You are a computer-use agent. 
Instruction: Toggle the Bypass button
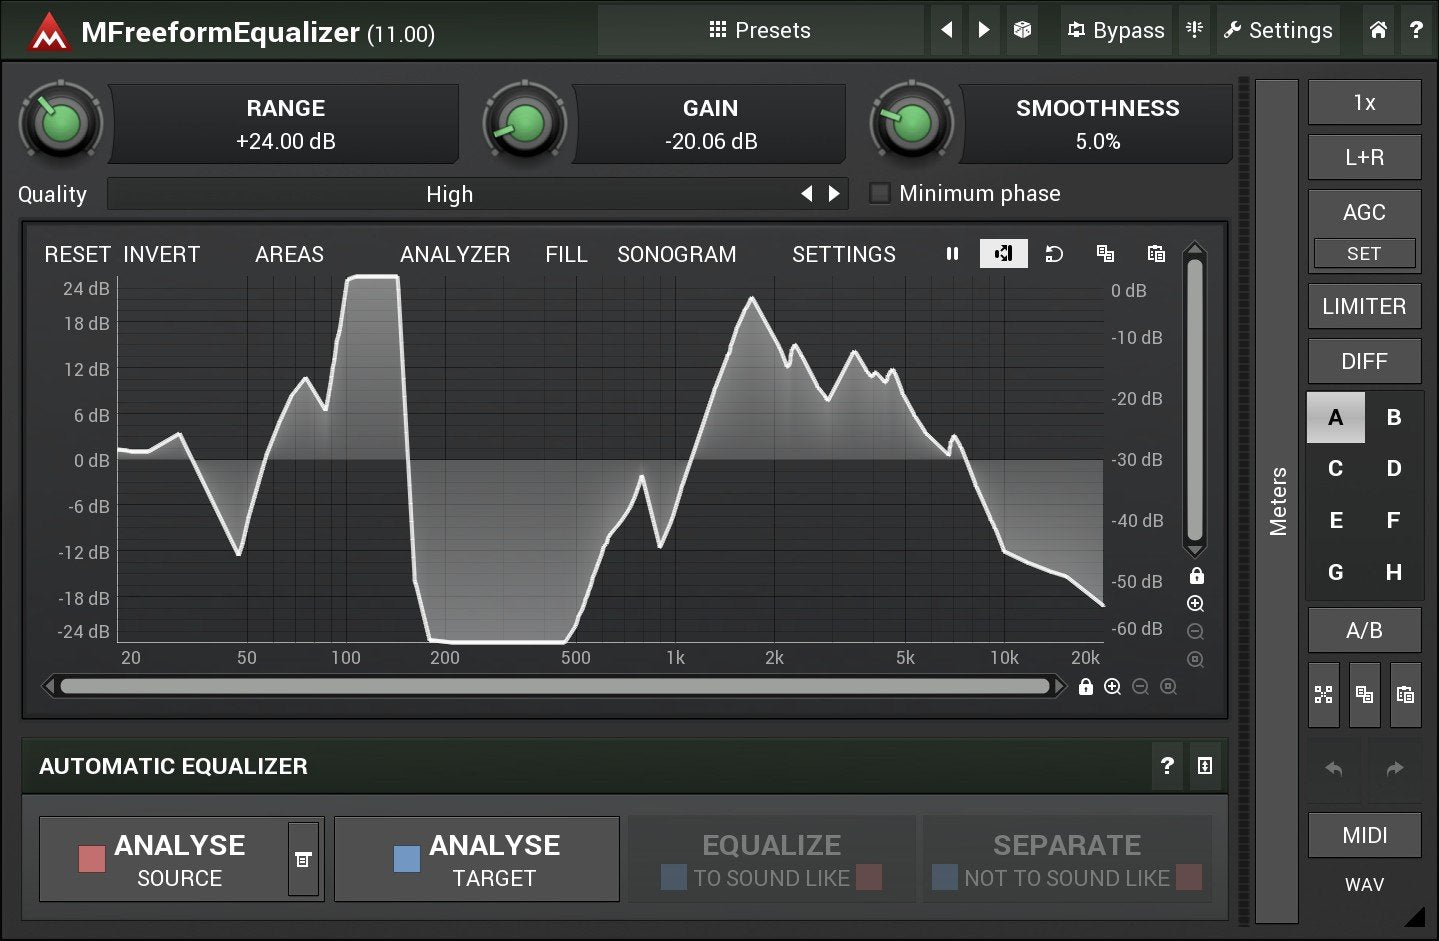pyautogui.click(x=1116, y=30)
